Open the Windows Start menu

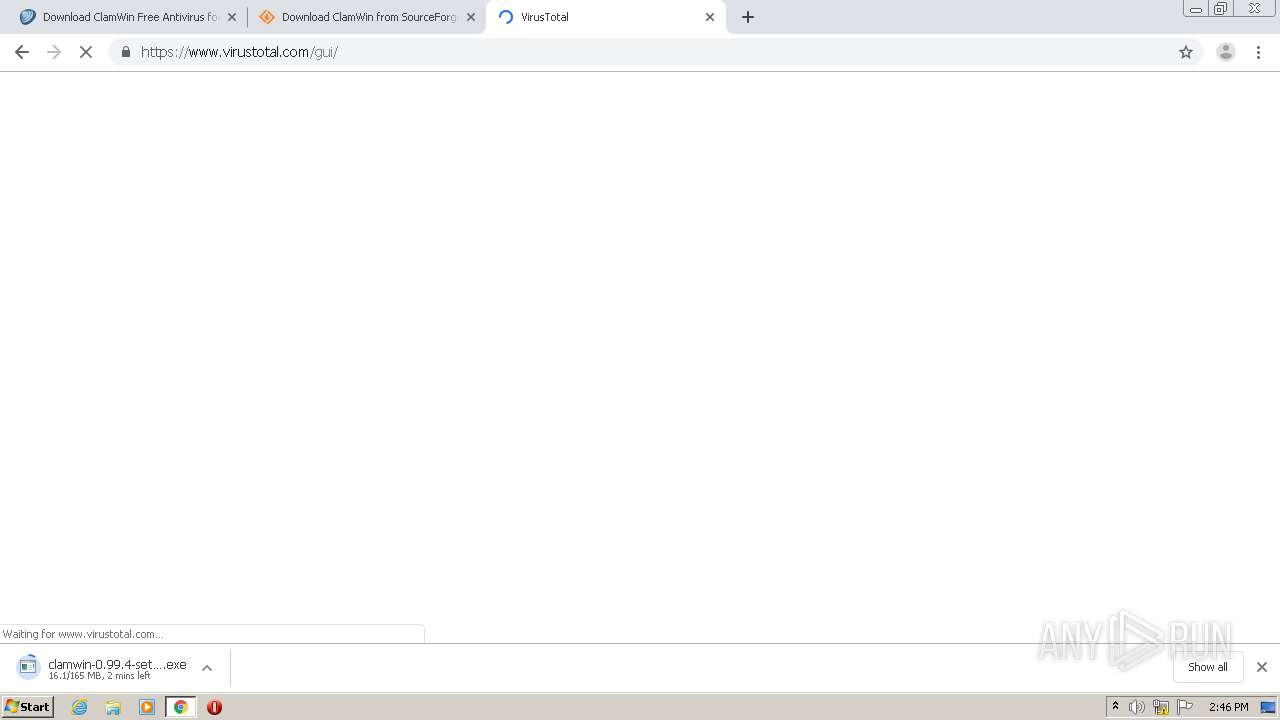[x=27, y=707]
